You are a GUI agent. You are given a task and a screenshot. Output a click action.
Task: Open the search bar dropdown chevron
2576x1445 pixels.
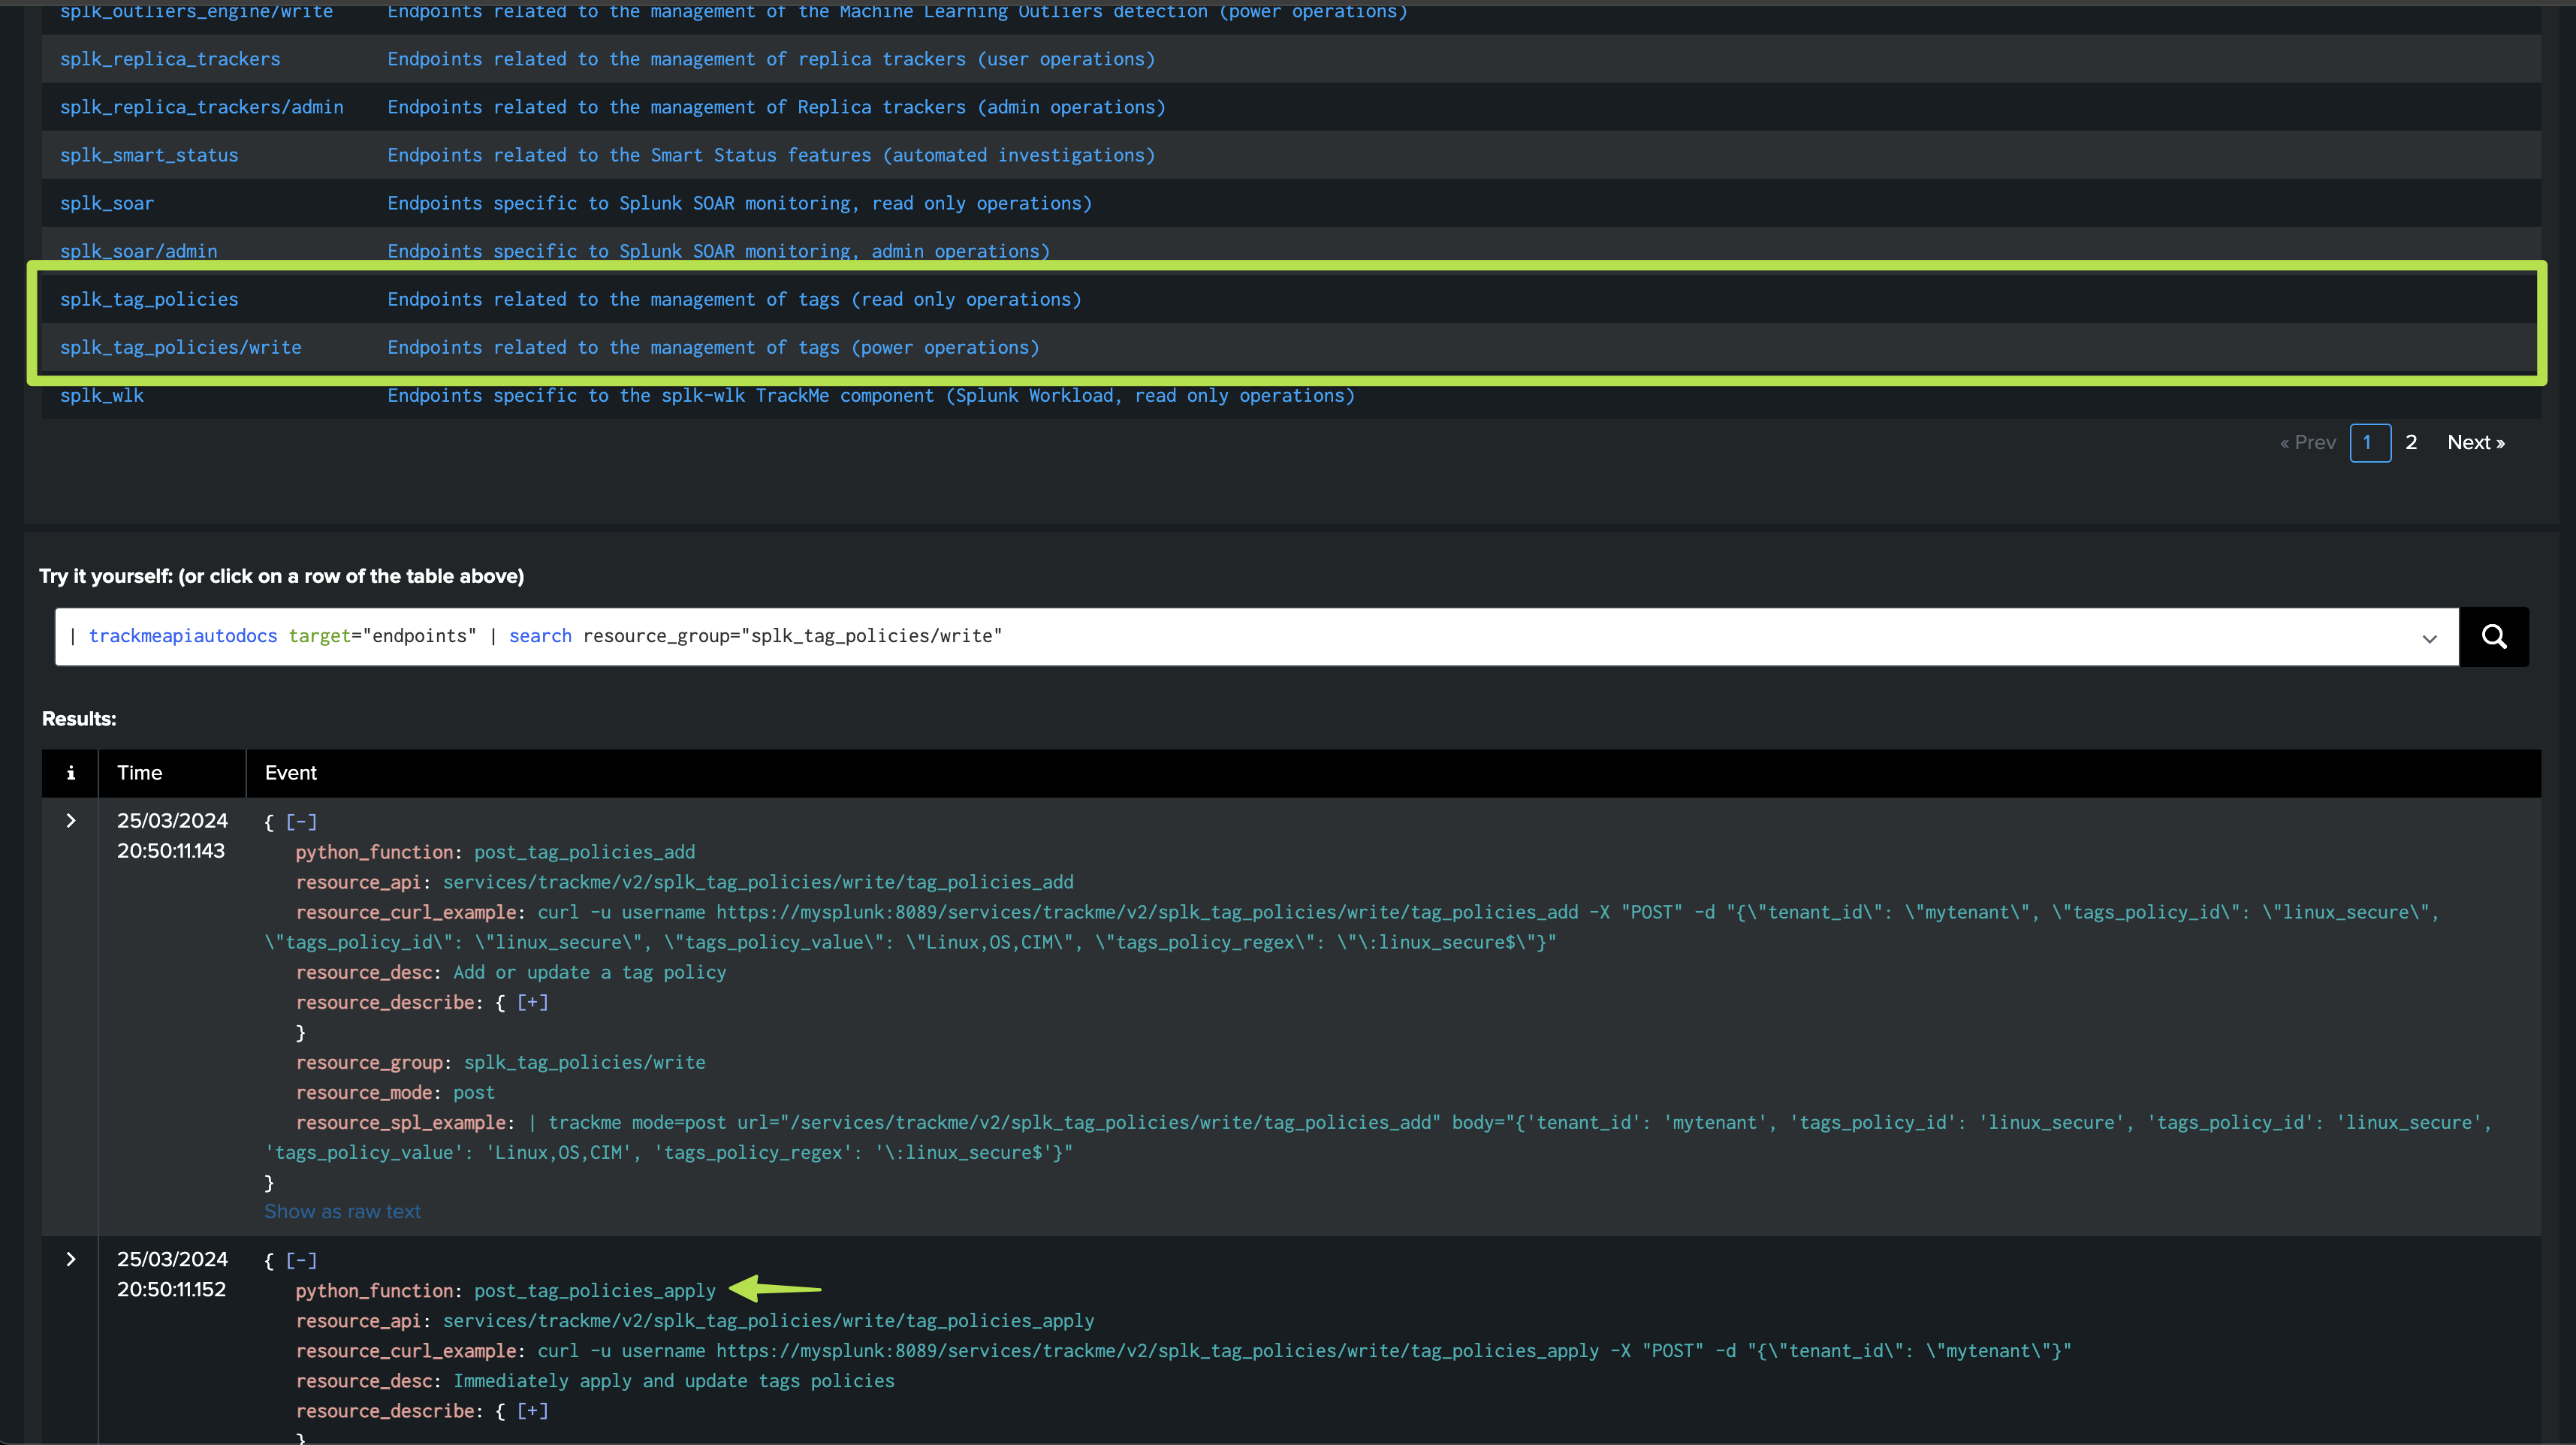coord(2429,638)
